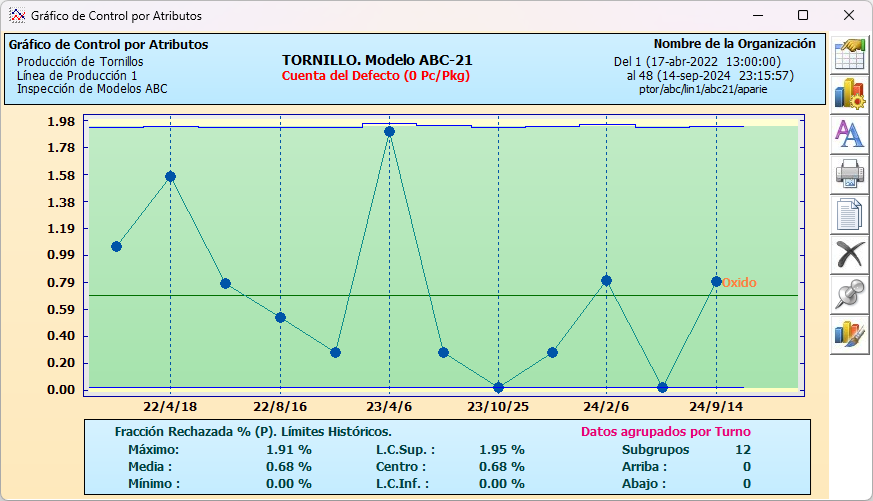Click the orange Oxido label

pyautogui.click(x=739, y=283)
